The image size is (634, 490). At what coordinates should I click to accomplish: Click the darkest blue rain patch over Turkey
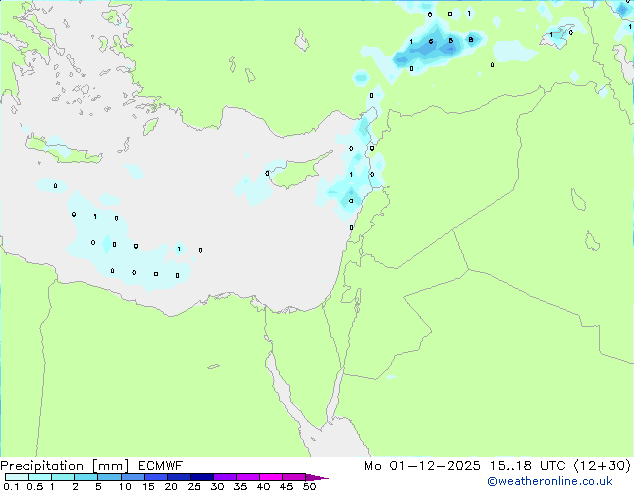449,49
